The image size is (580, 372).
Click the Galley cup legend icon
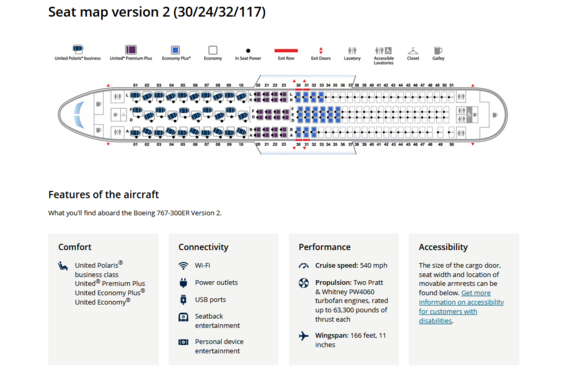[438, 51]
